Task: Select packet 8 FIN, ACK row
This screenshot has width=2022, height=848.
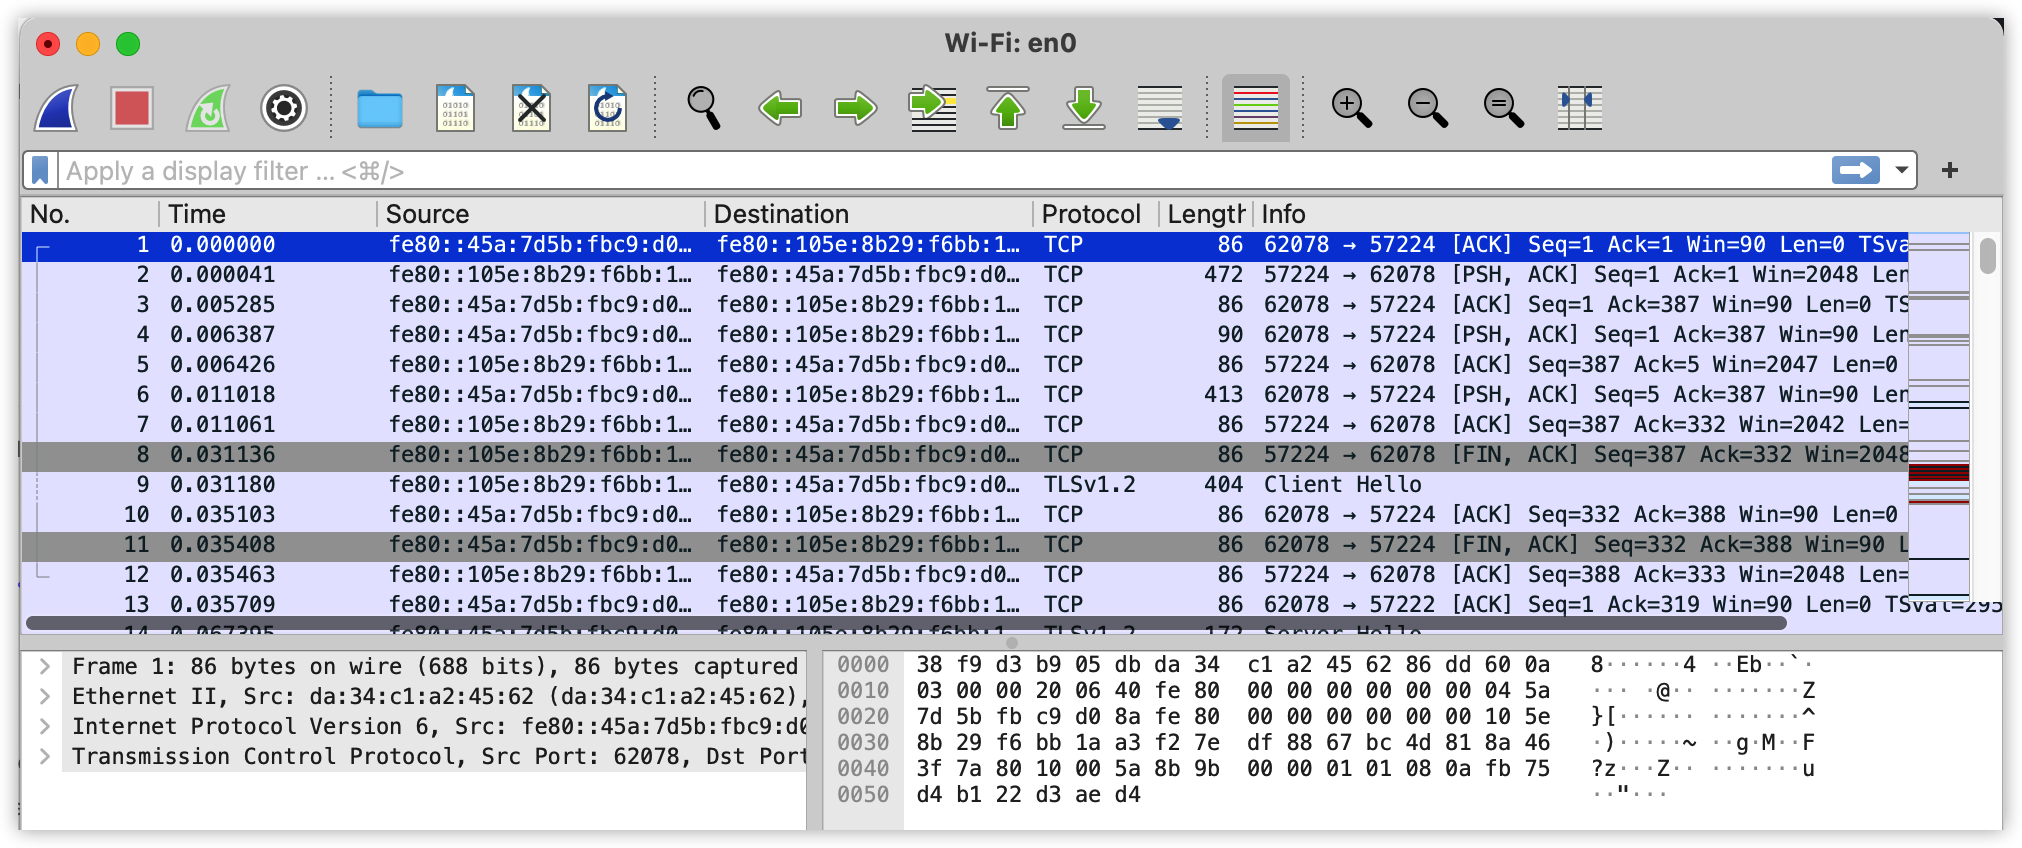Action: click(965, 454)
